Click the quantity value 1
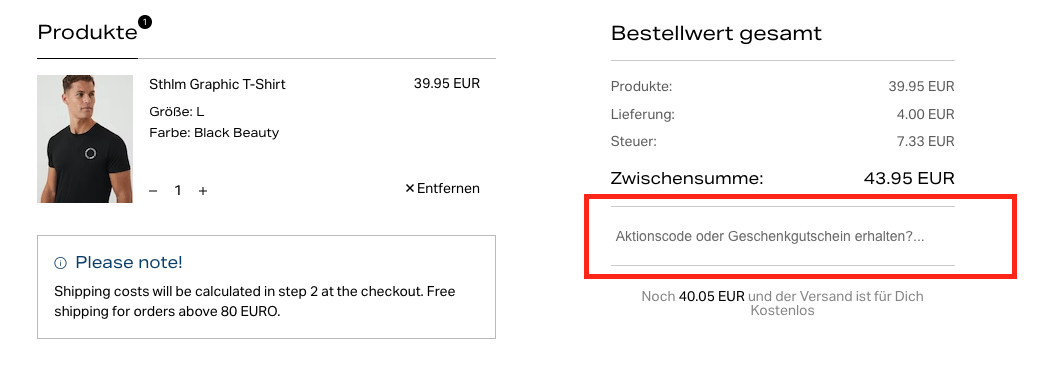The height and width of the screenshot is (392, 1047). click(178, 191)
